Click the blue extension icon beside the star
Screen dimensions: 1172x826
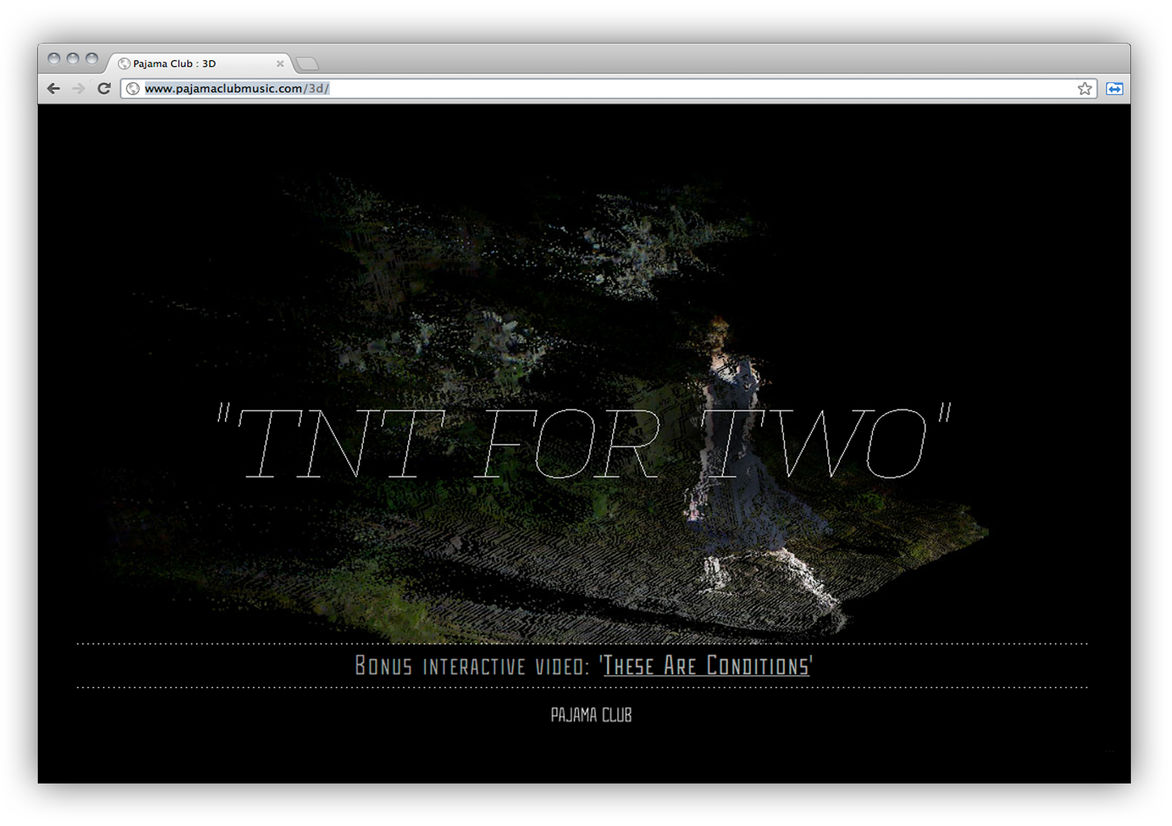(1114, 89)
